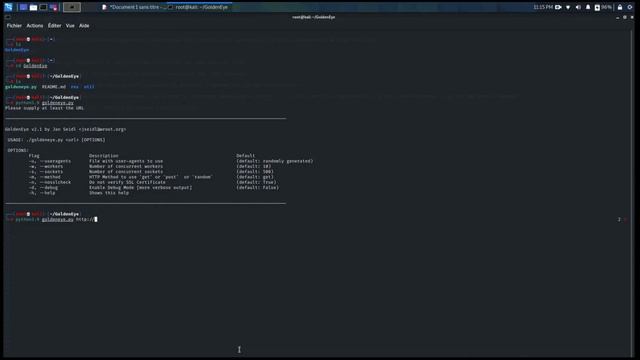Maximize the terminal window
Screen dimensions: 640x360
[624, 17]
